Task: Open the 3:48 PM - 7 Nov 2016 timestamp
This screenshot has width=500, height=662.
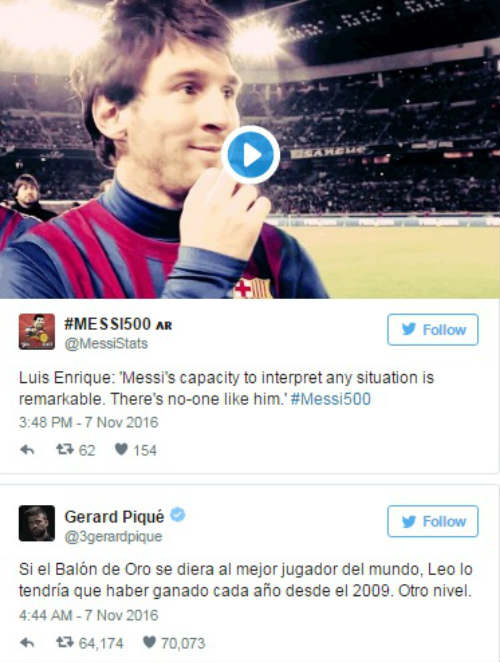Action: [x=88, y=422]
